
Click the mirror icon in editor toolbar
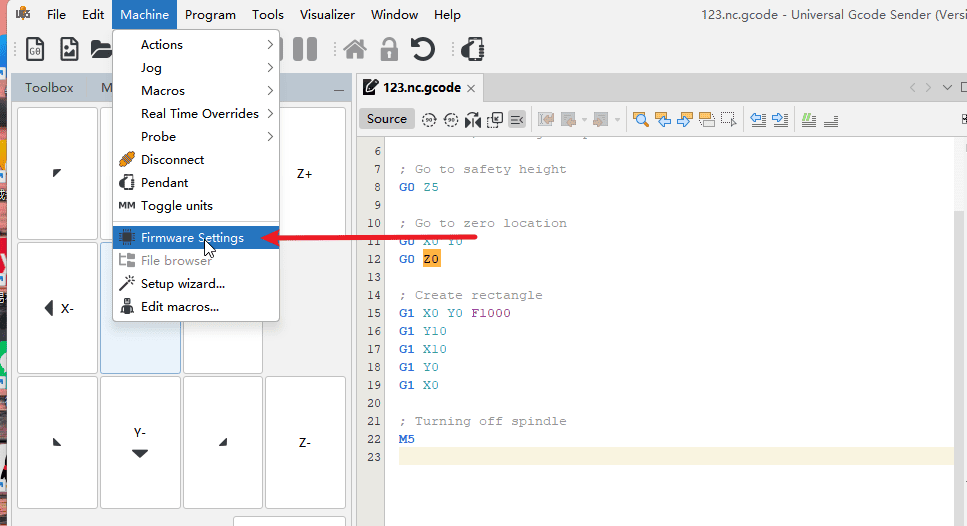tap(474, 119)
